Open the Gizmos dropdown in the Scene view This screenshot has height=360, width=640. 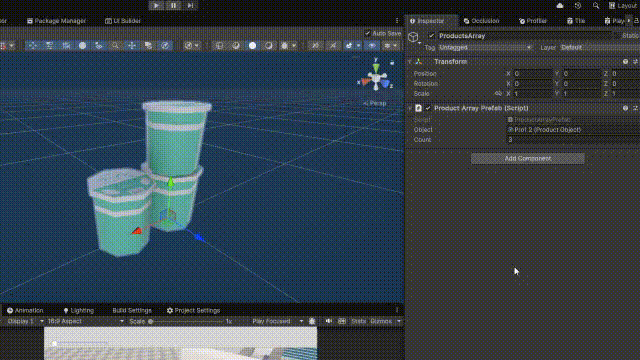click(391, 46)
